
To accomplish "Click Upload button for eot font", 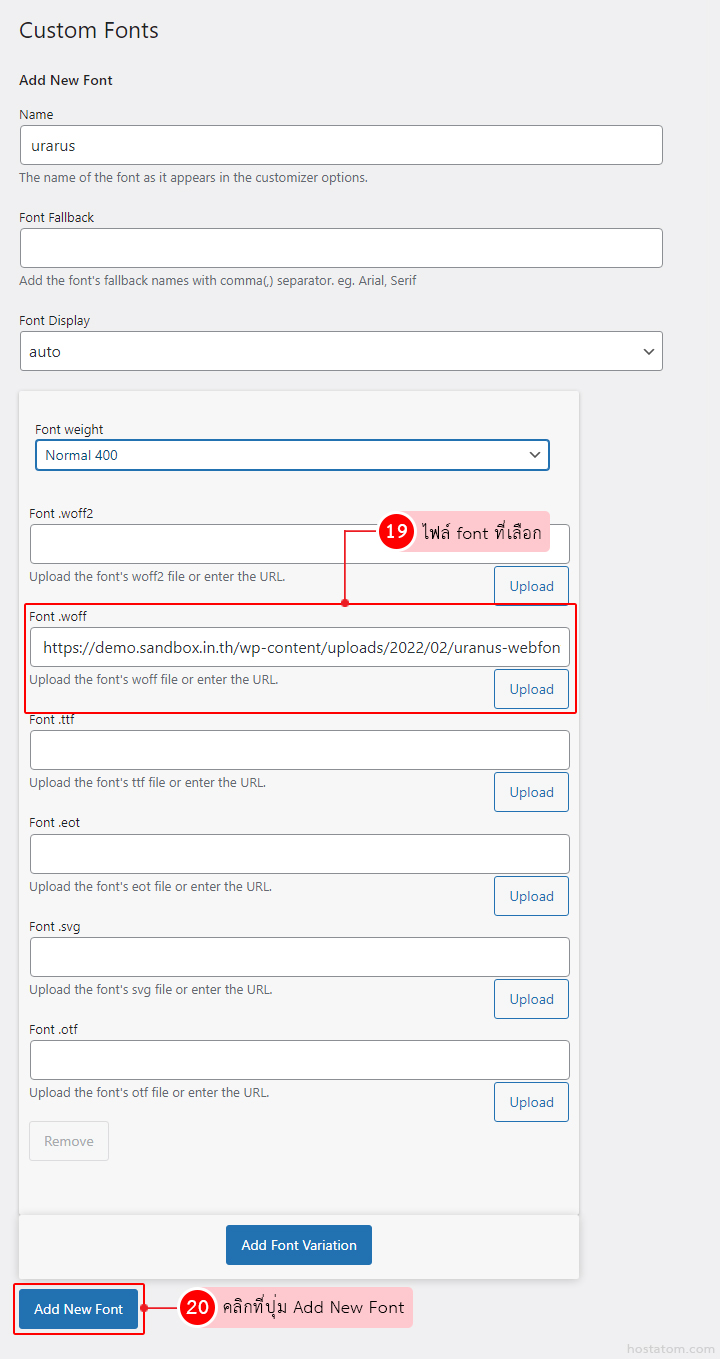I will coord(531,896).
